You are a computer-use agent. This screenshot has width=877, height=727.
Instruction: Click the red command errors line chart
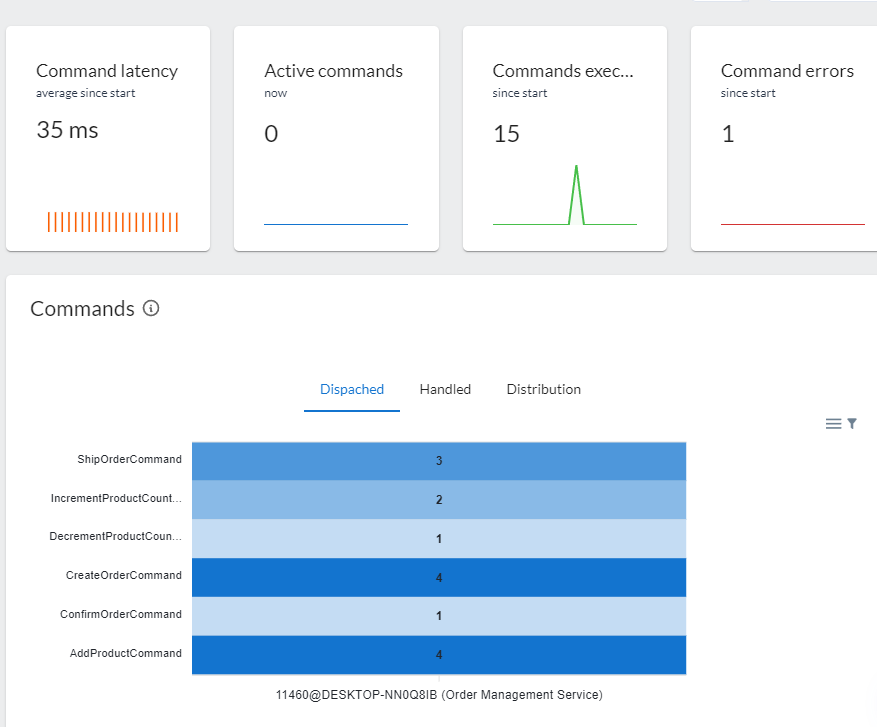coord(793,224)
